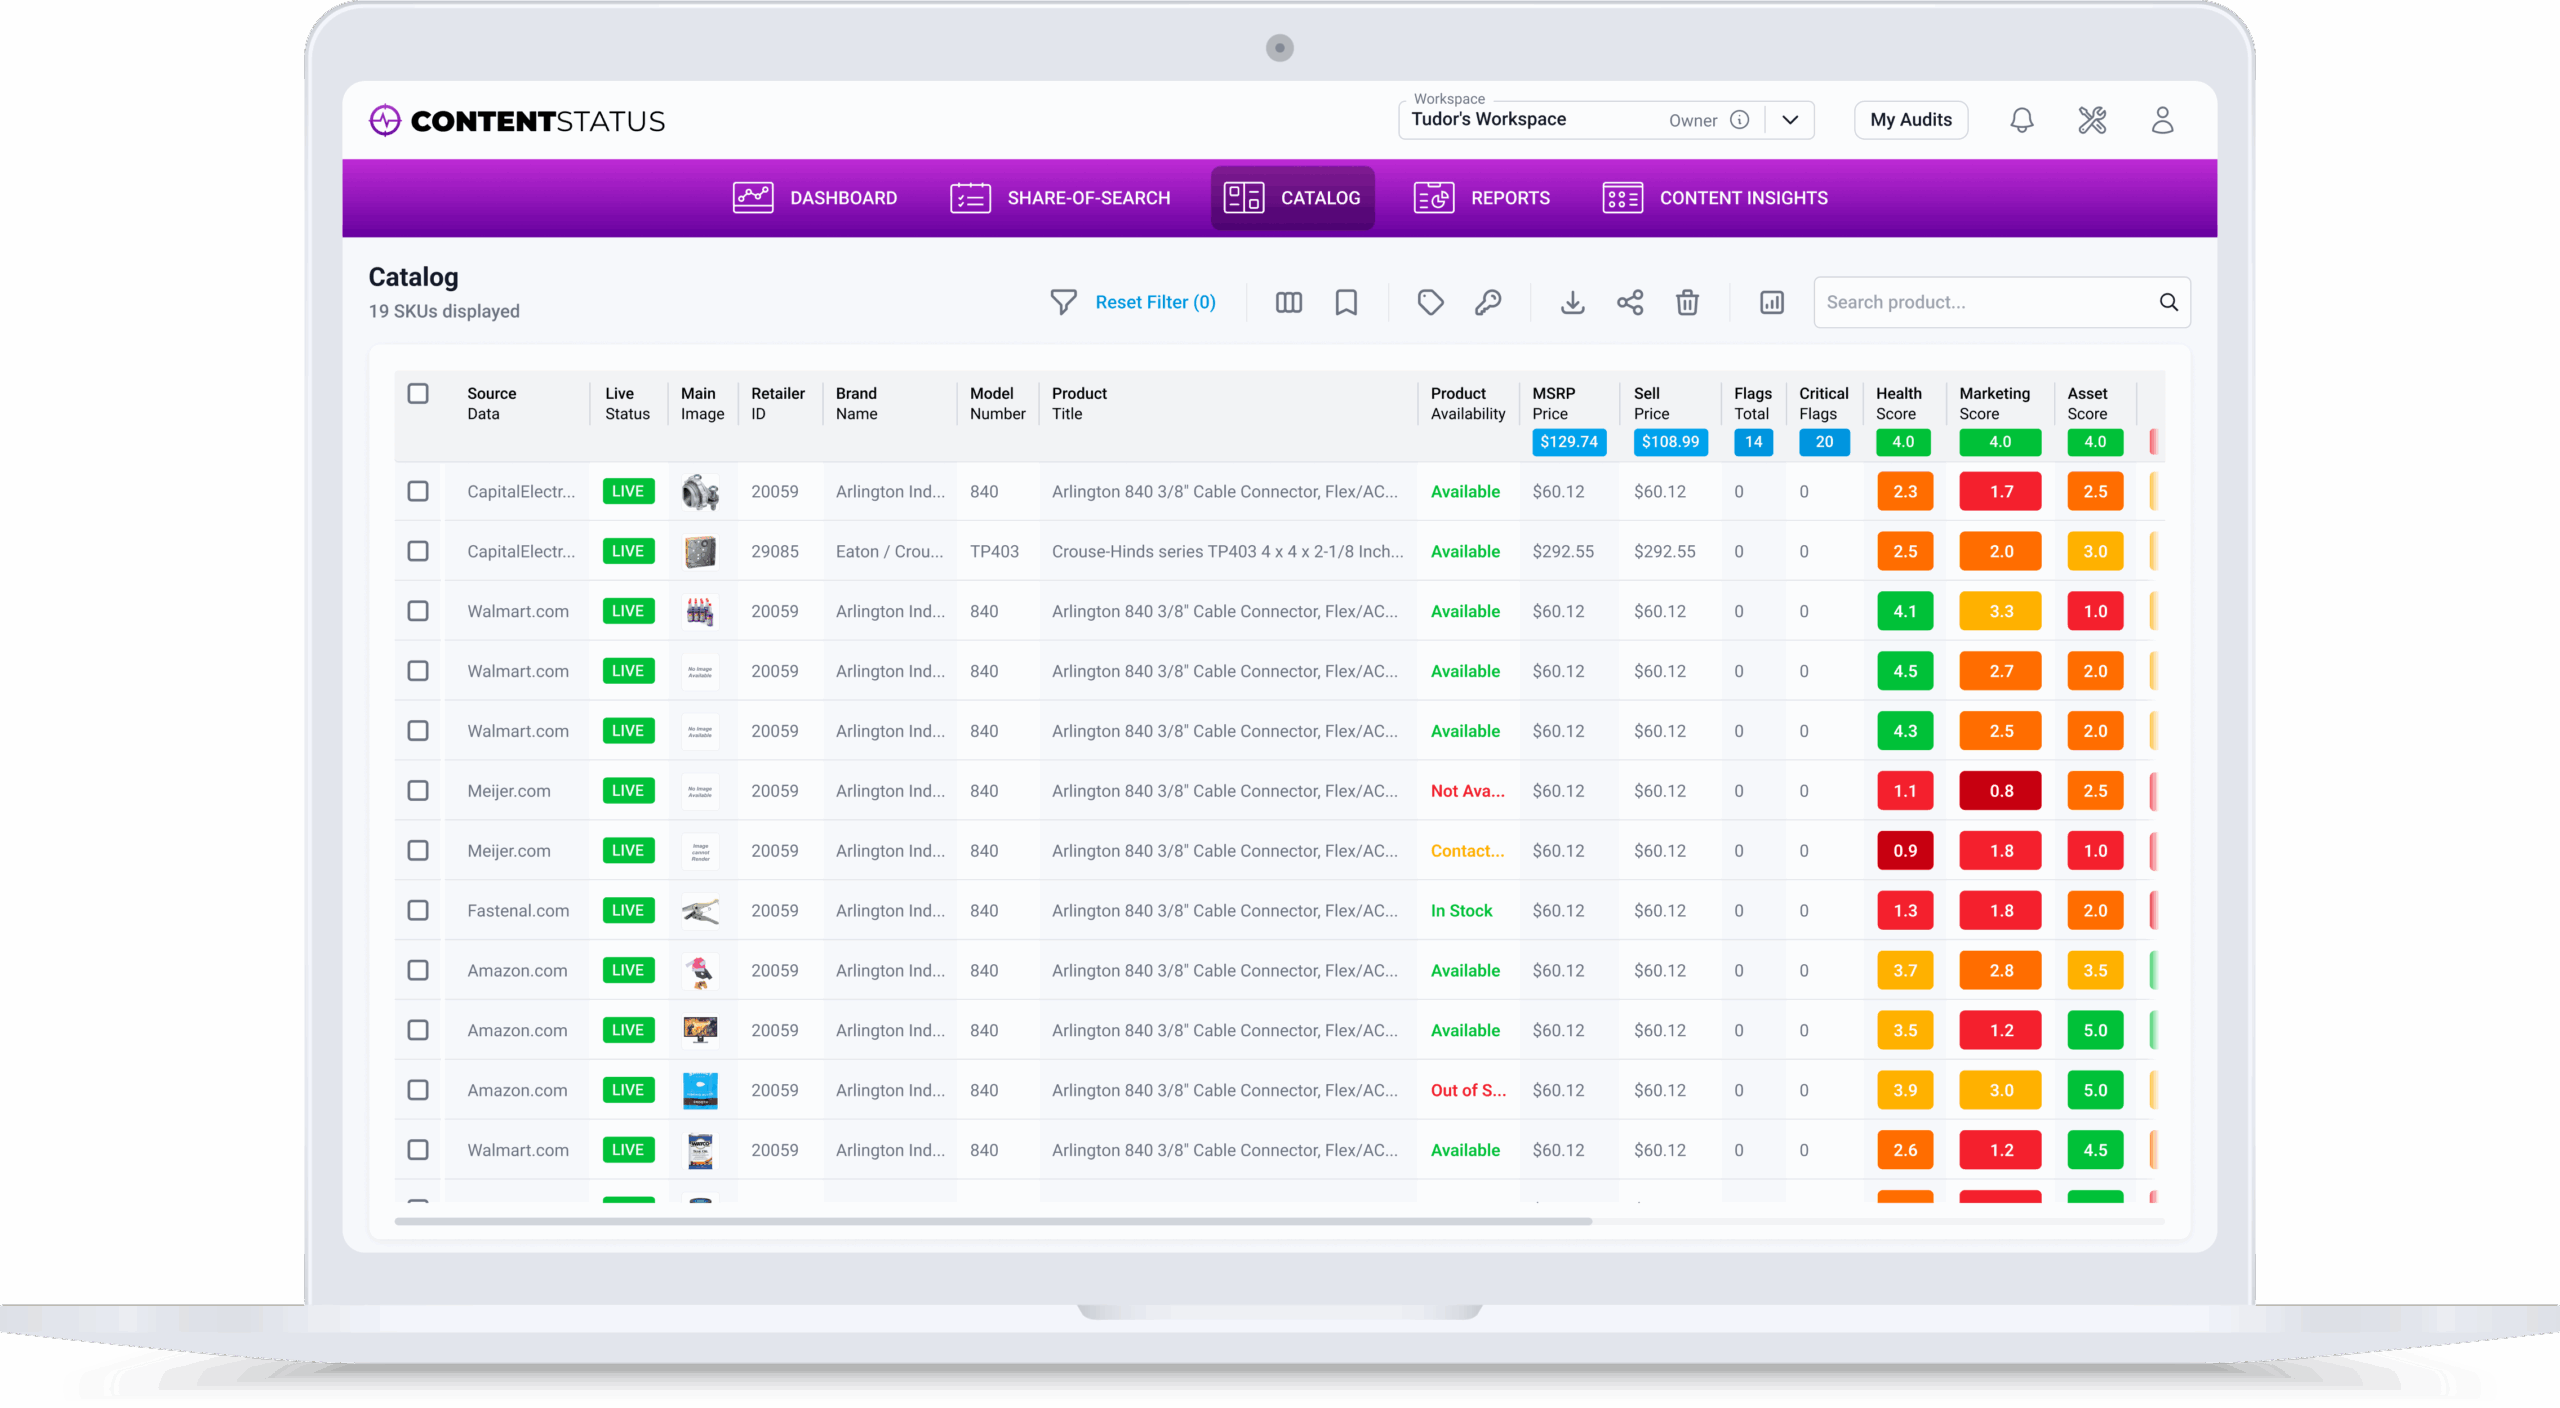
Task: Click the horizontal table scrollbar
Action: 993,1221
